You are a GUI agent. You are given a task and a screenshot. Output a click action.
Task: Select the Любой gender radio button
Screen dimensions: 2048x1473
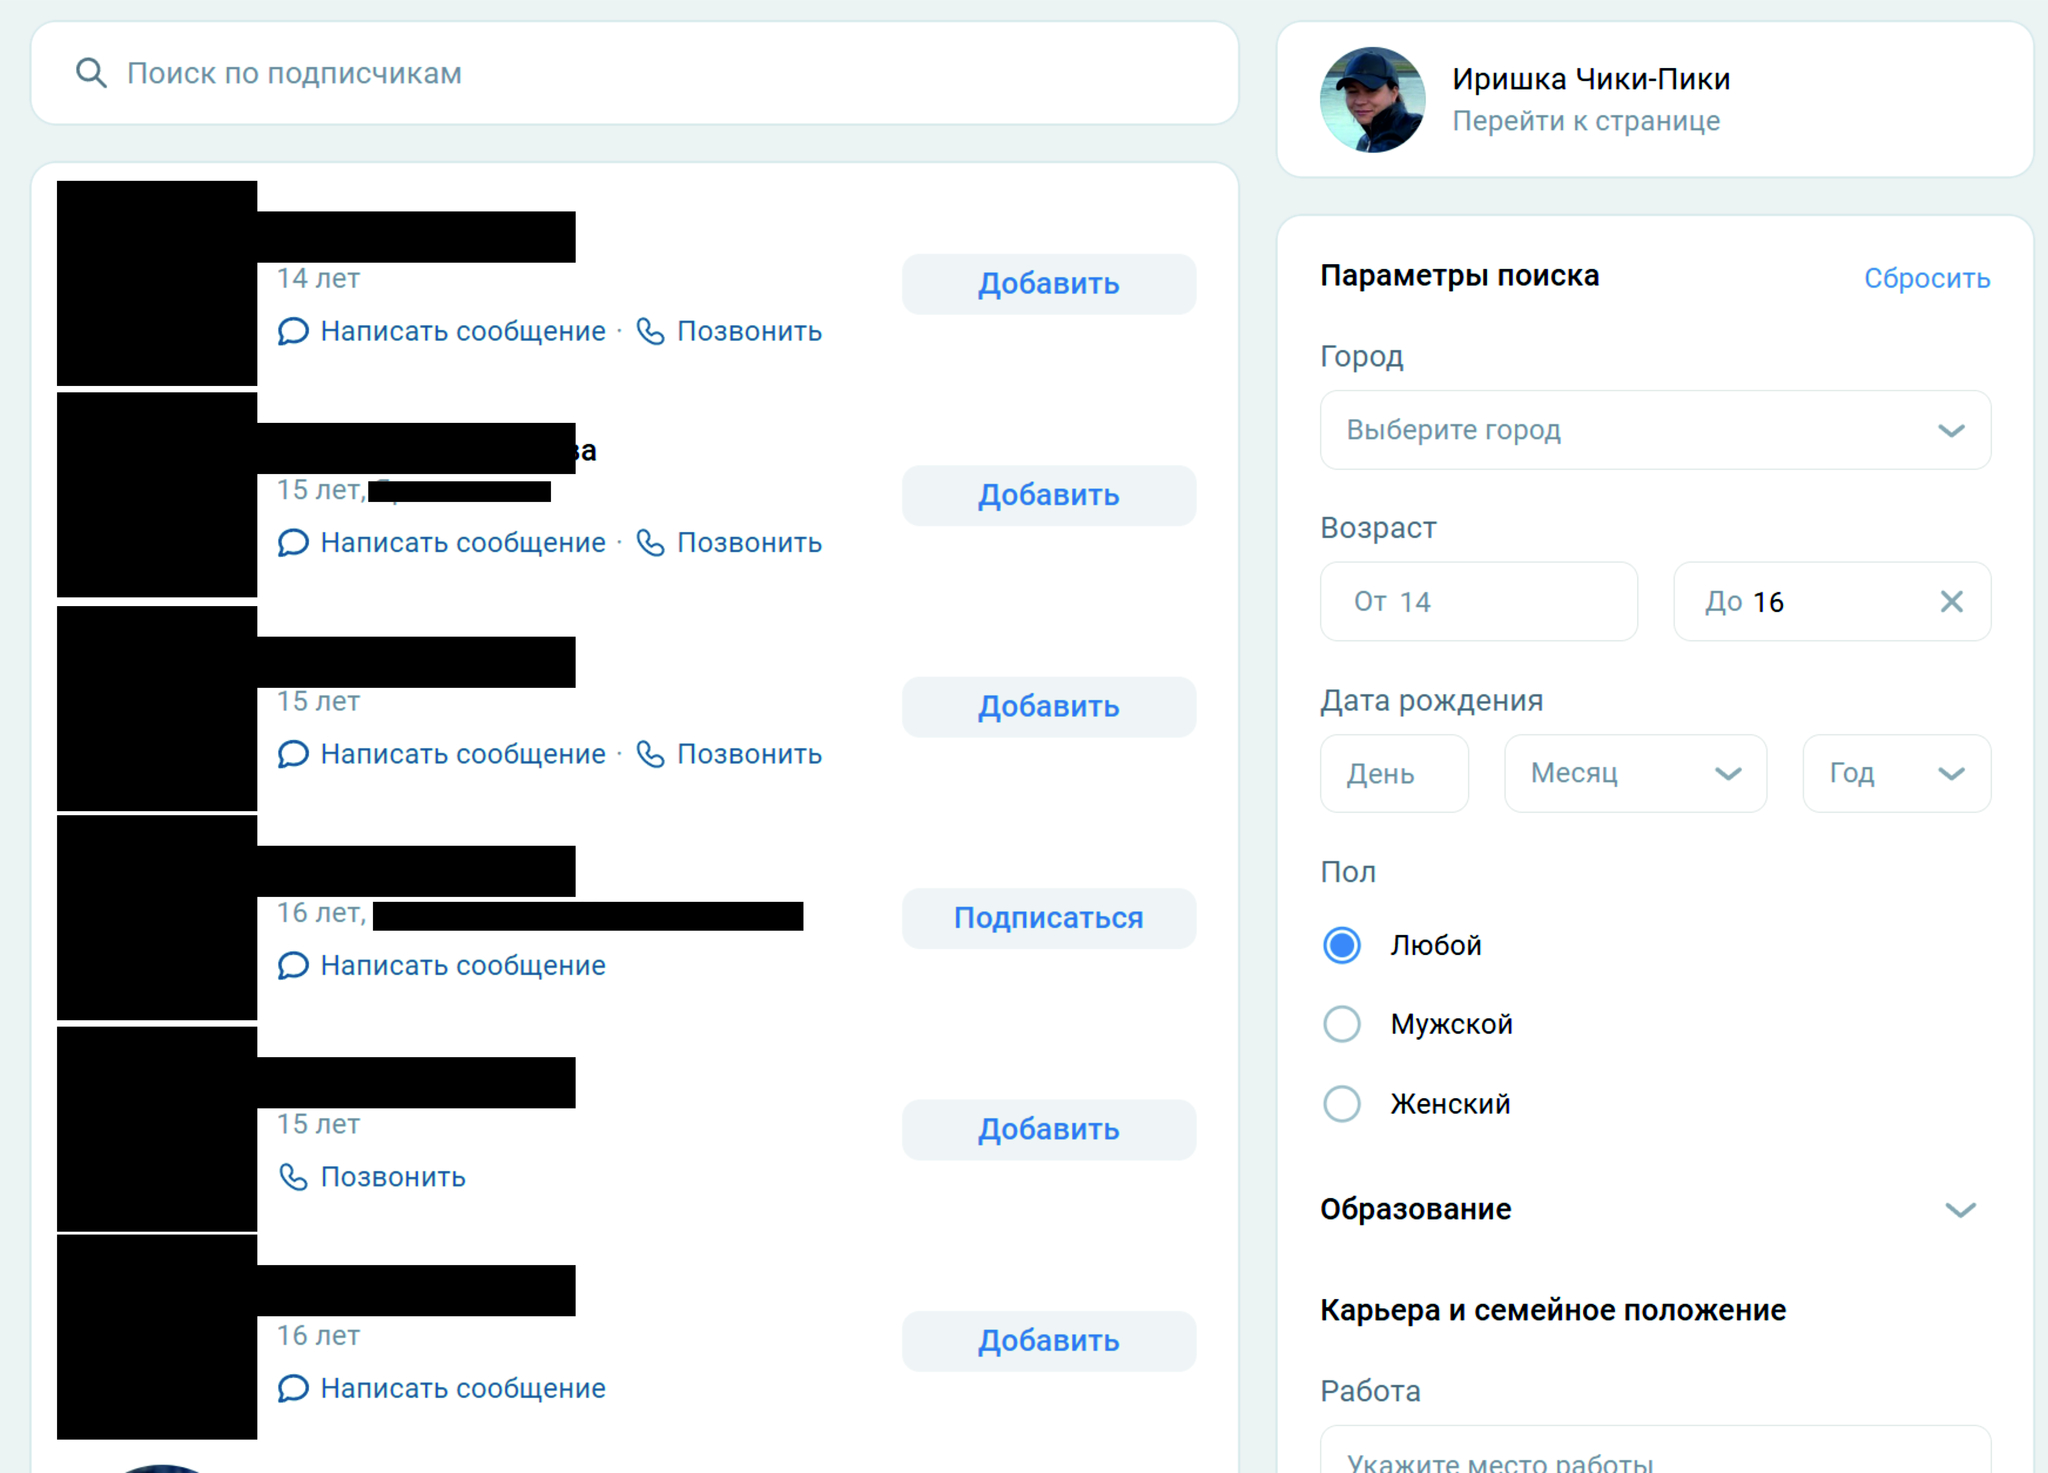(x=1342, y=945)
